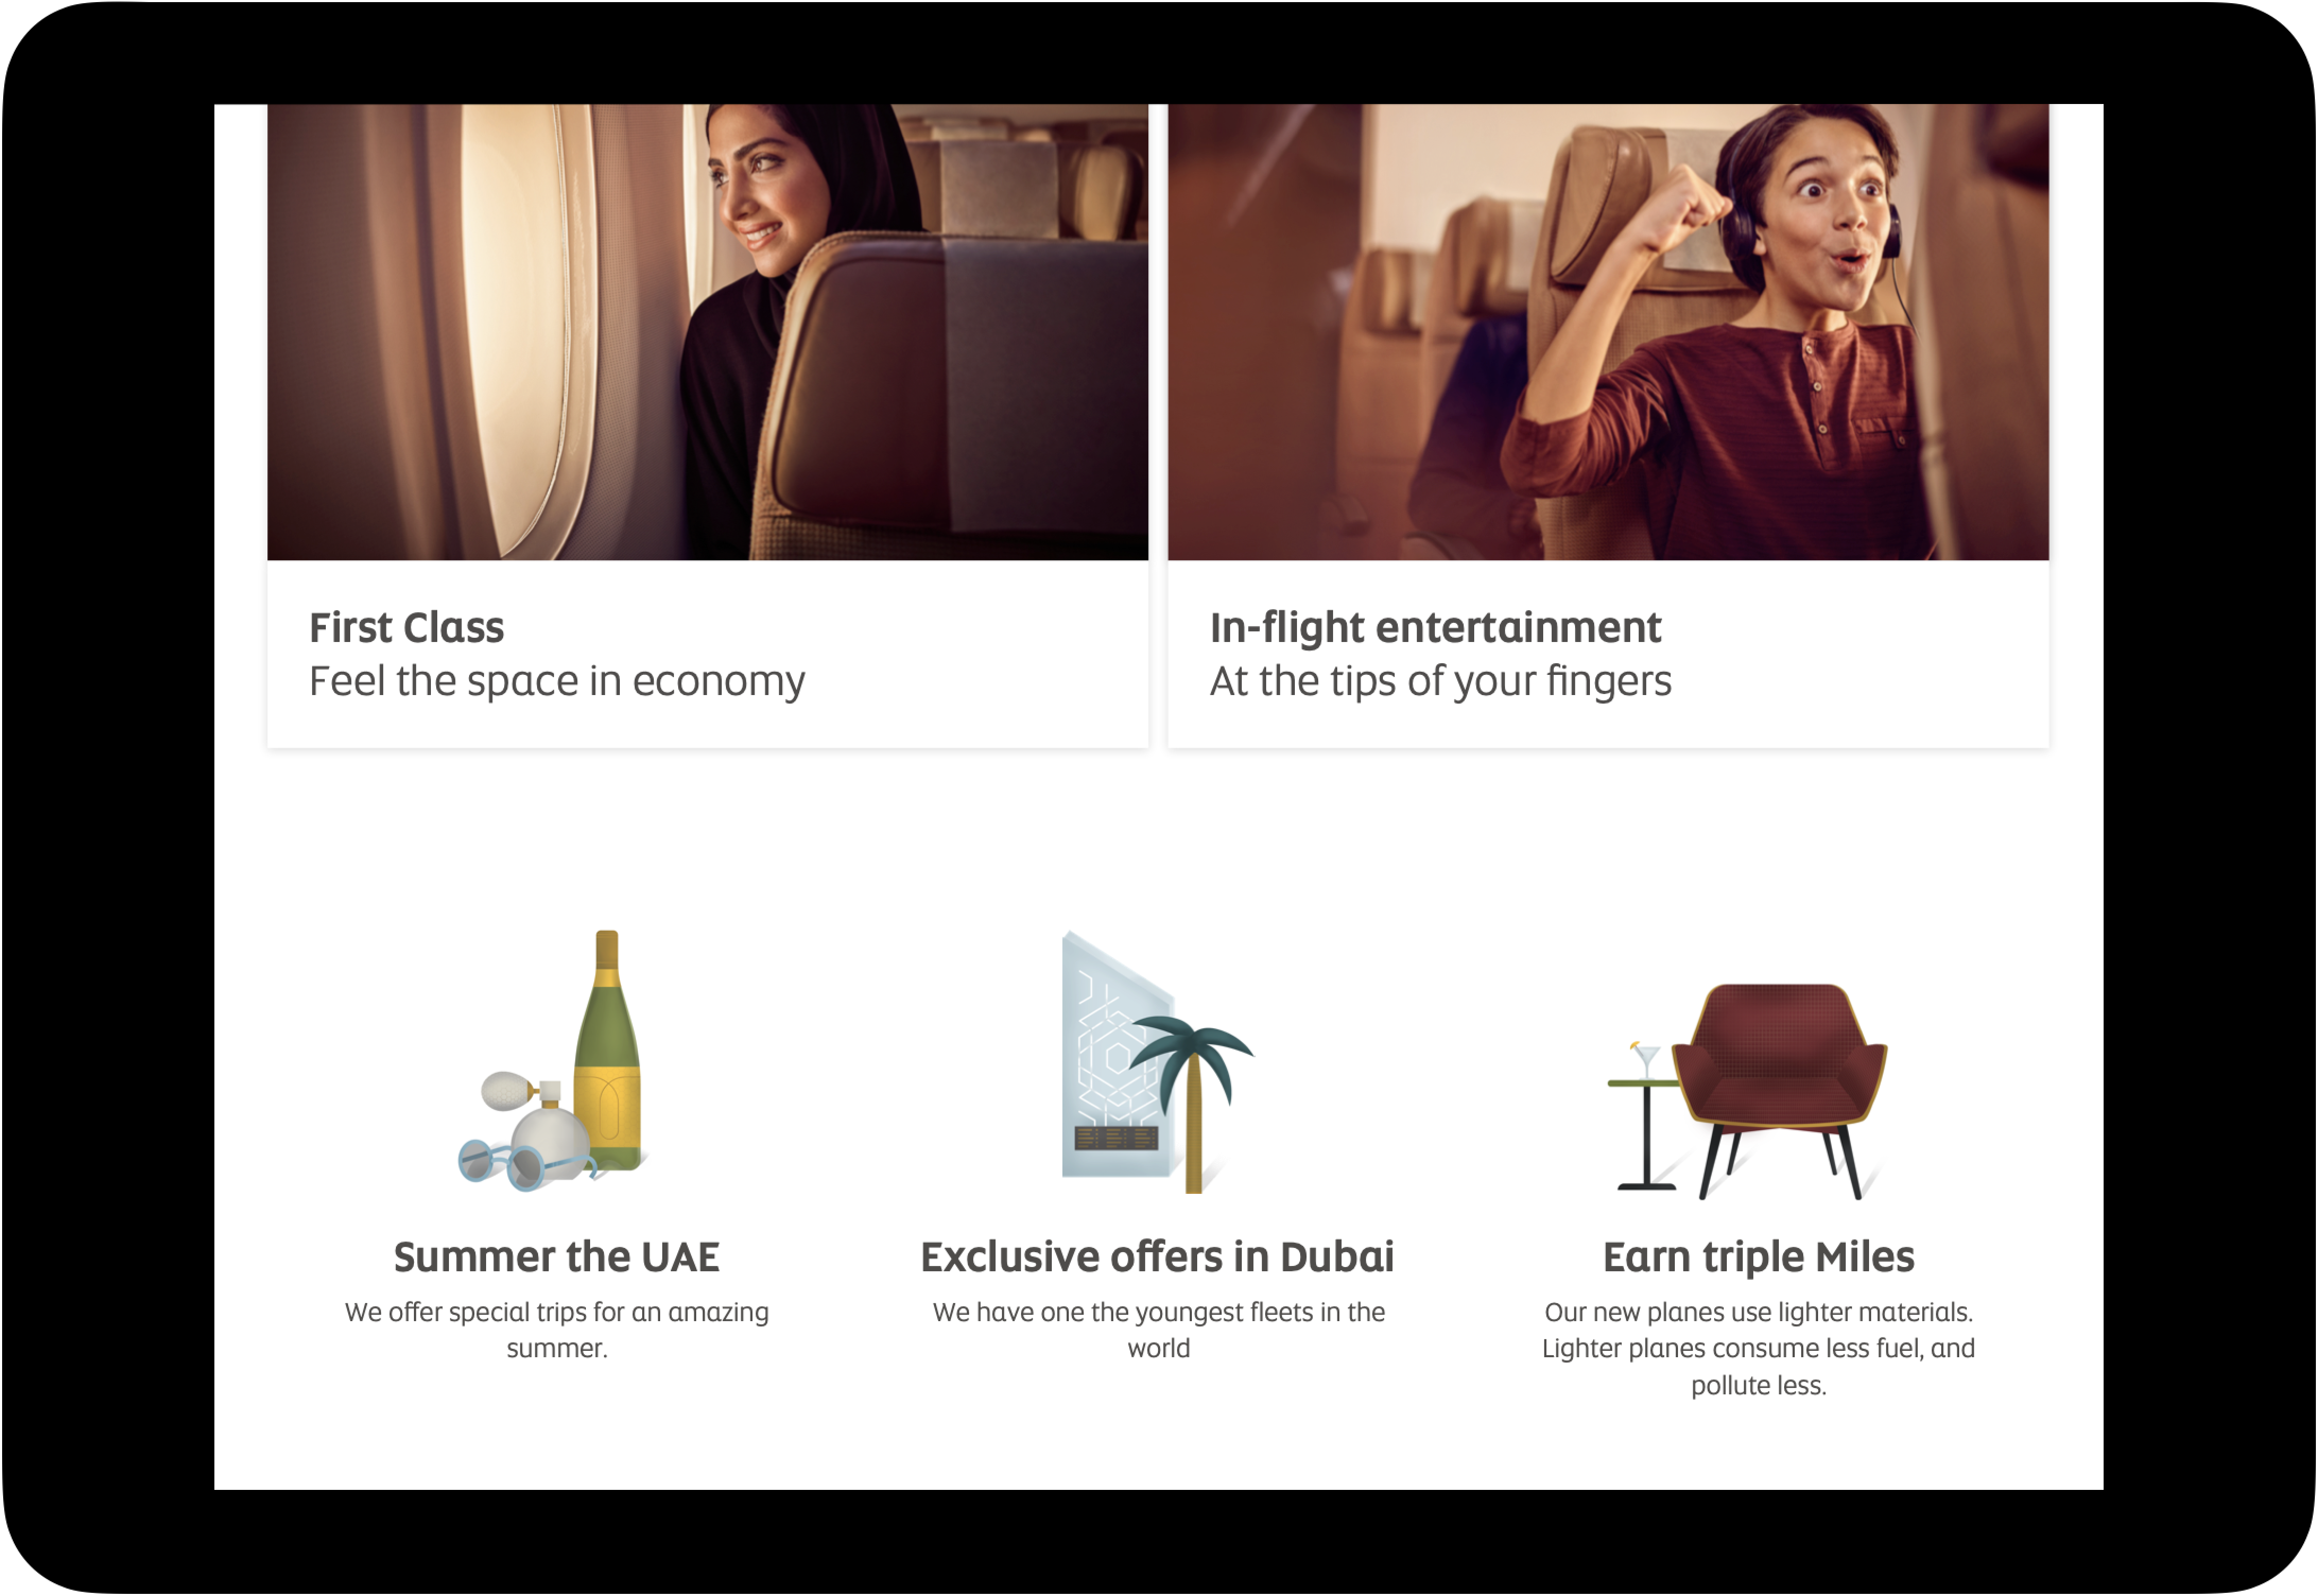Select 'At the tips of your fingers' text
The image size is (2318, 1596).
pos(1441,682)
